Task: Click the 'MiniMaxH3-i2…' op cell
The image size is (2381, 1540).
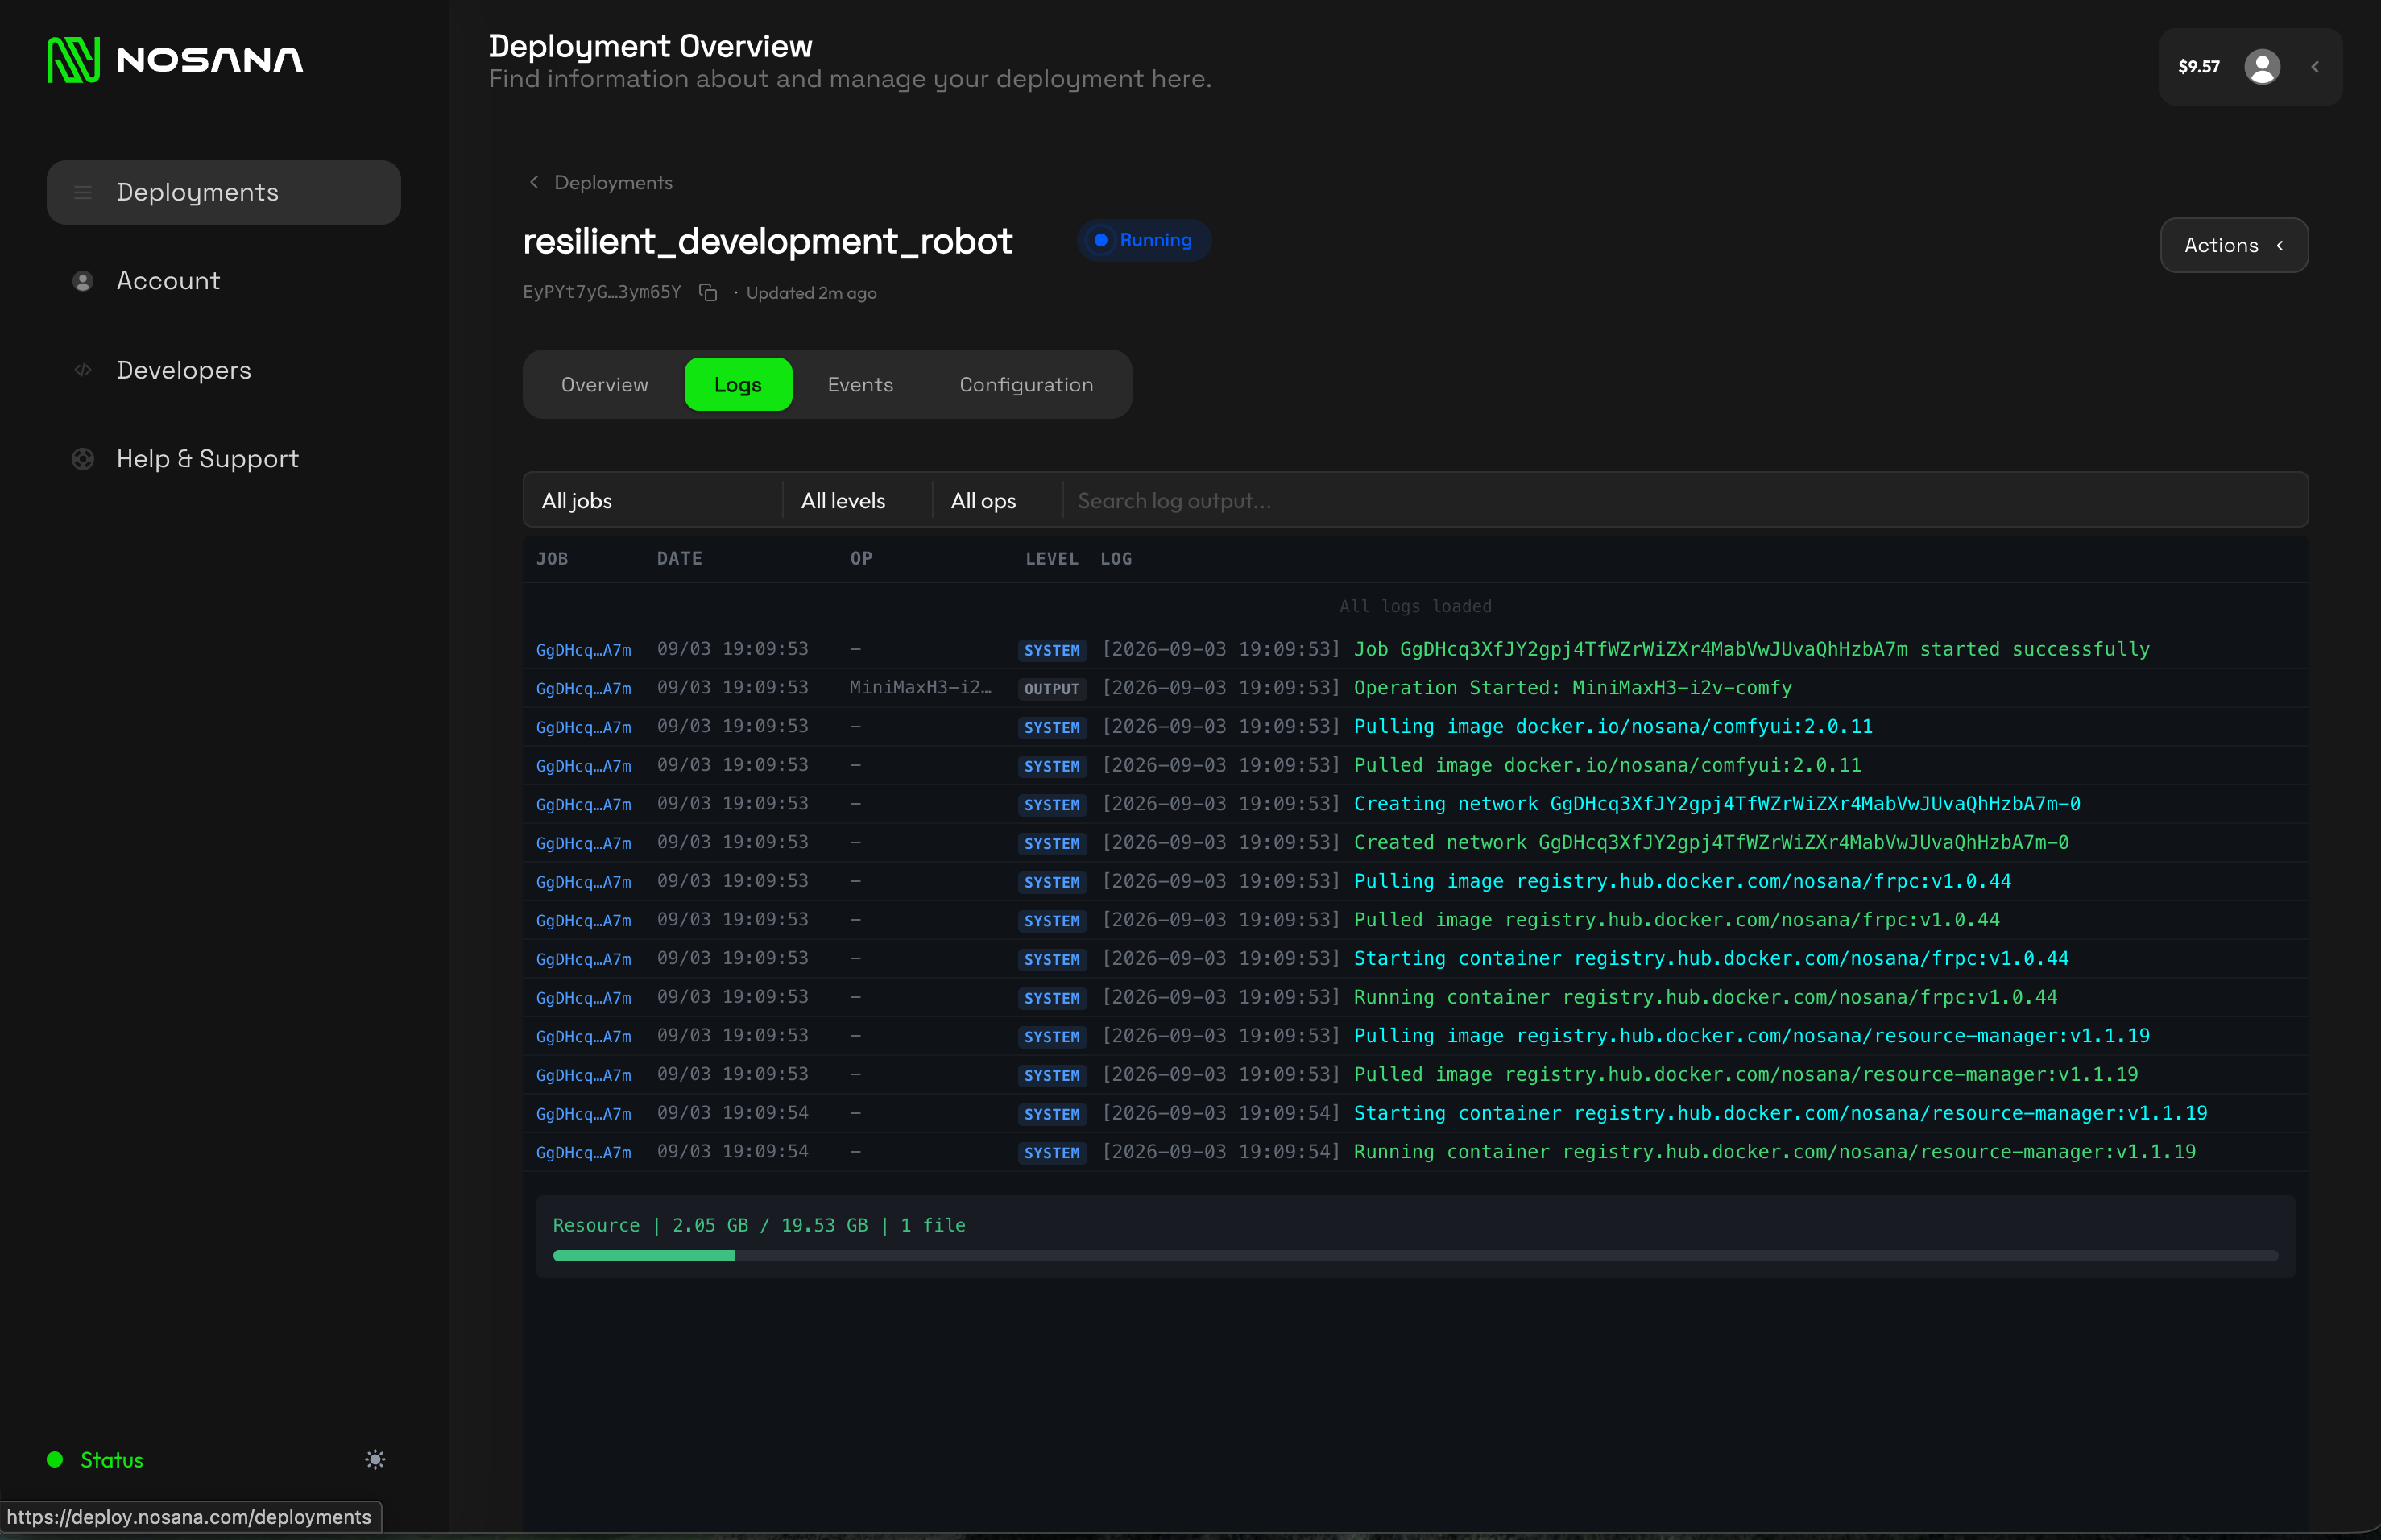Action: [920, 687]
